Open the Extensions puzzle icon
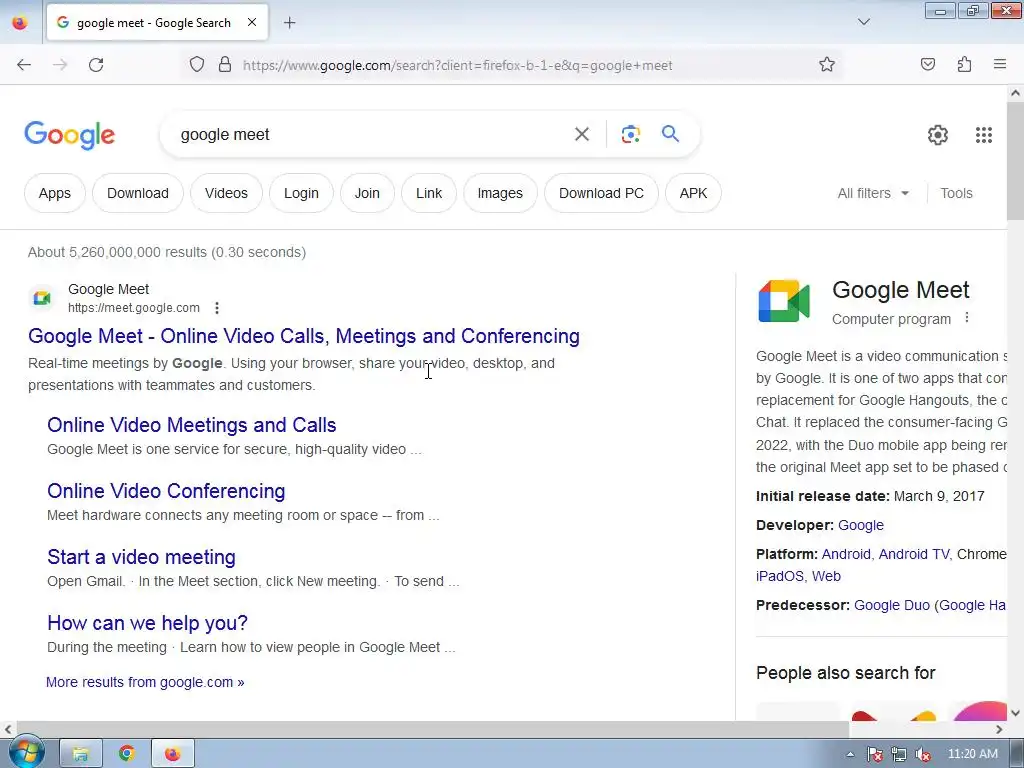This screenshot has height=768, width=1024. coord(964,65)
